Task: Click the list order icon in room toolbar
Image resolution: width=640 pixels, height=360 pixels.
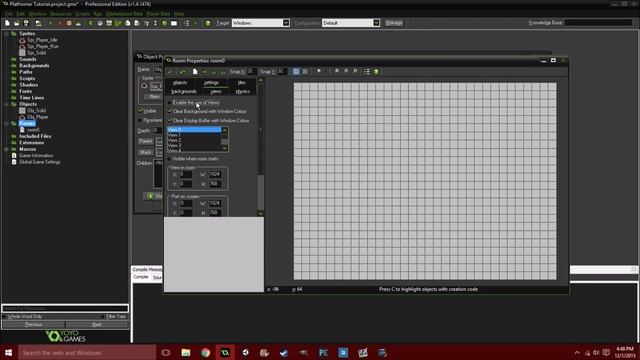Action: click(367, 71)
